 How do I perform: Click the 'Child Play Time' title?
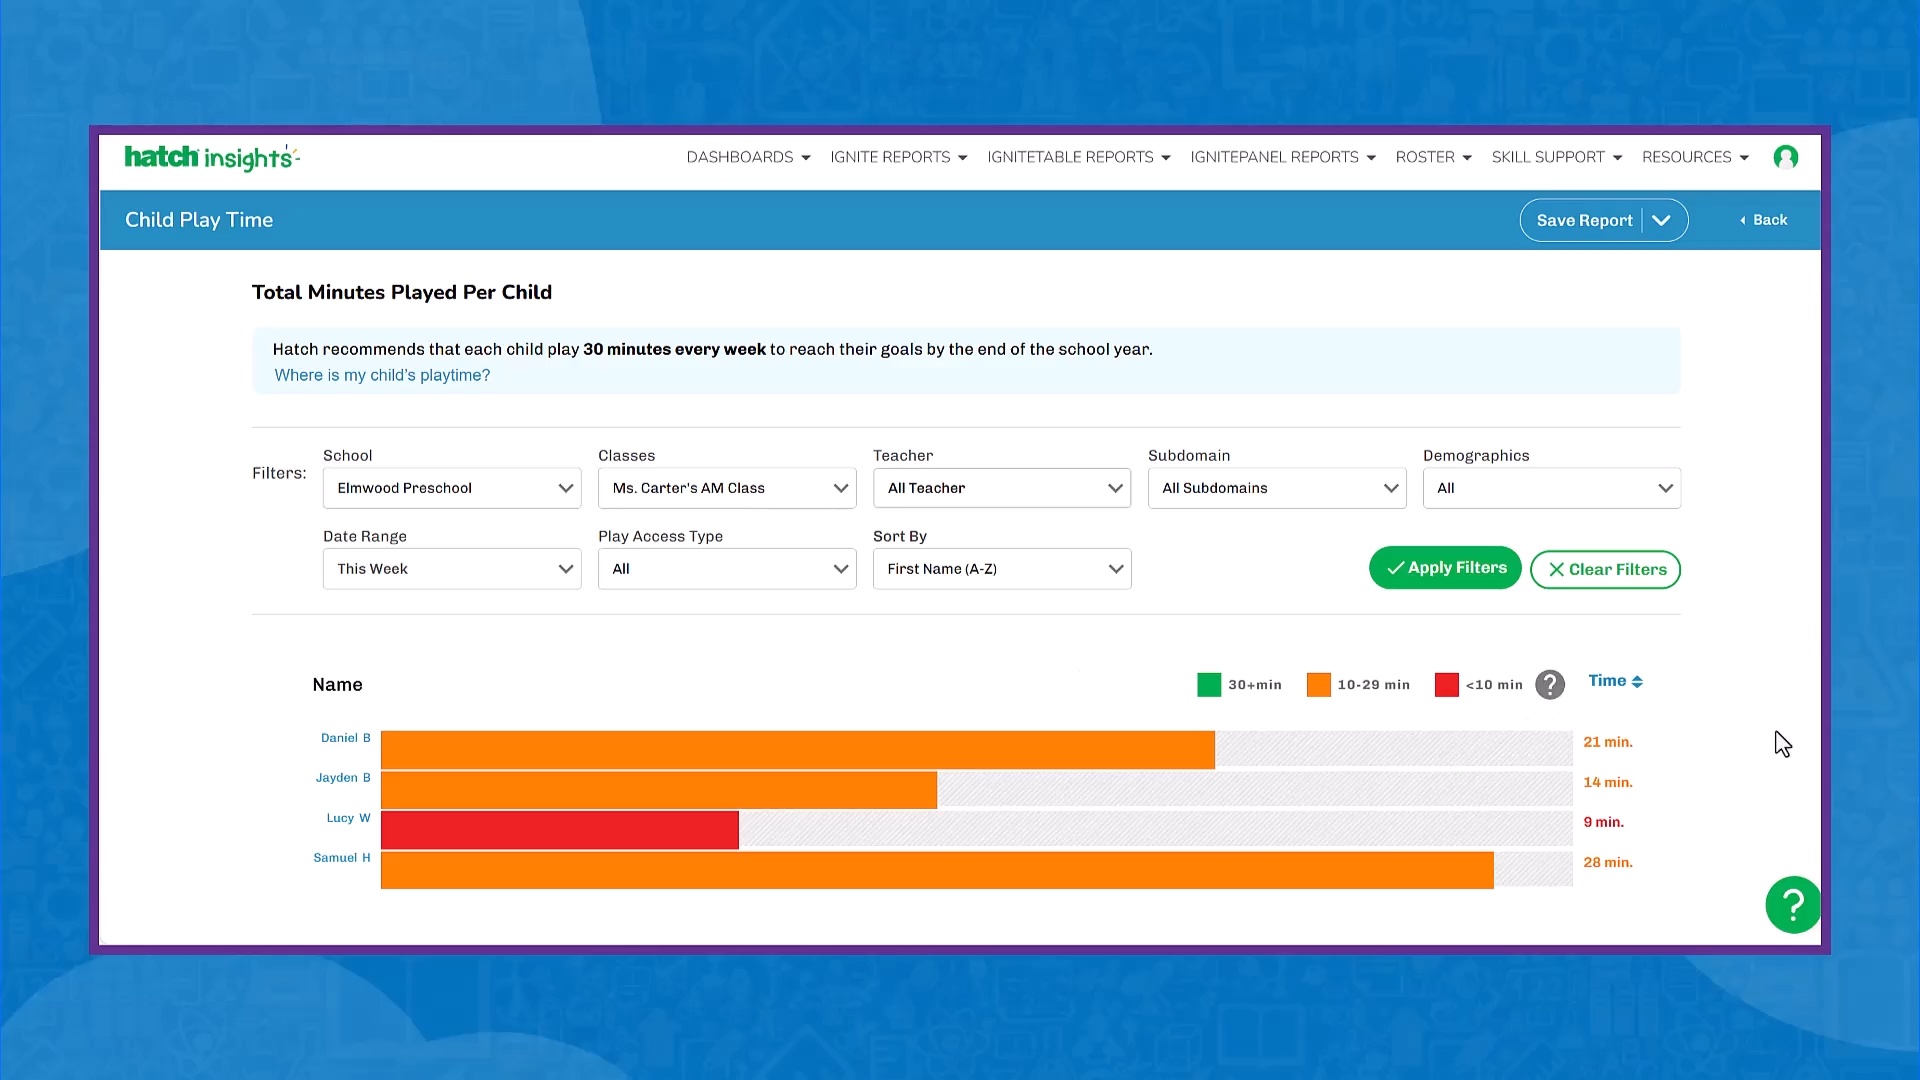[x=199, y=220]
